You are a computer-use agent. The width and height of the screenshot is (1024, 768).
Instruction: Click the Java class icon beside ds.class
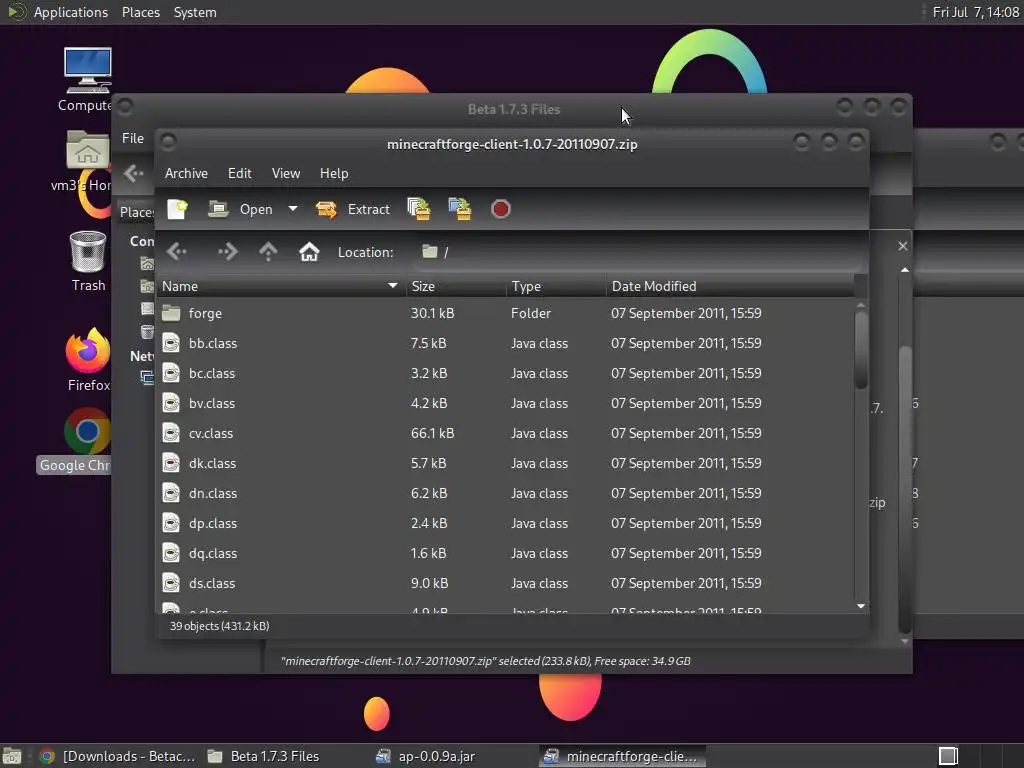tap(171, 584)
